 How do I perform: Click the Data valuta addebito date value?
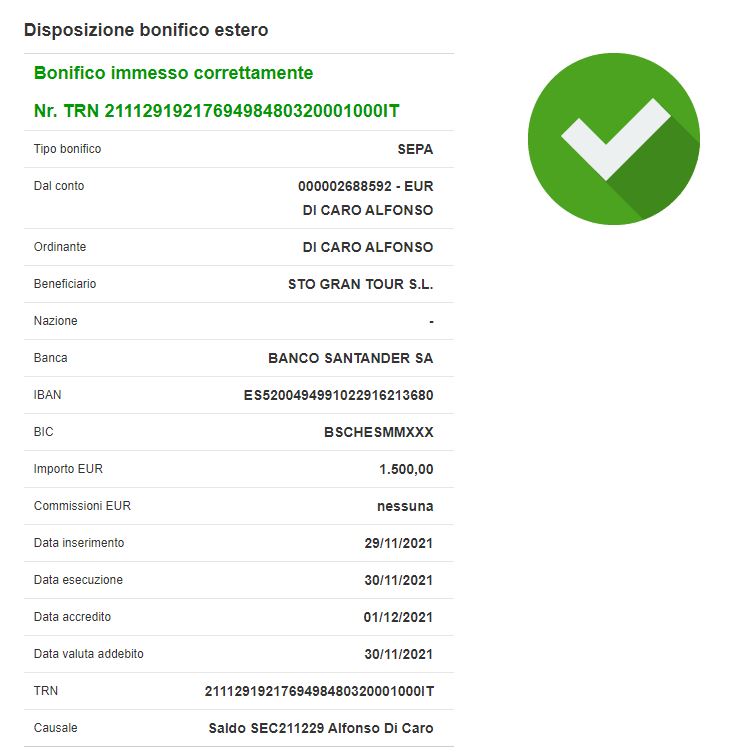coord(398,654)
